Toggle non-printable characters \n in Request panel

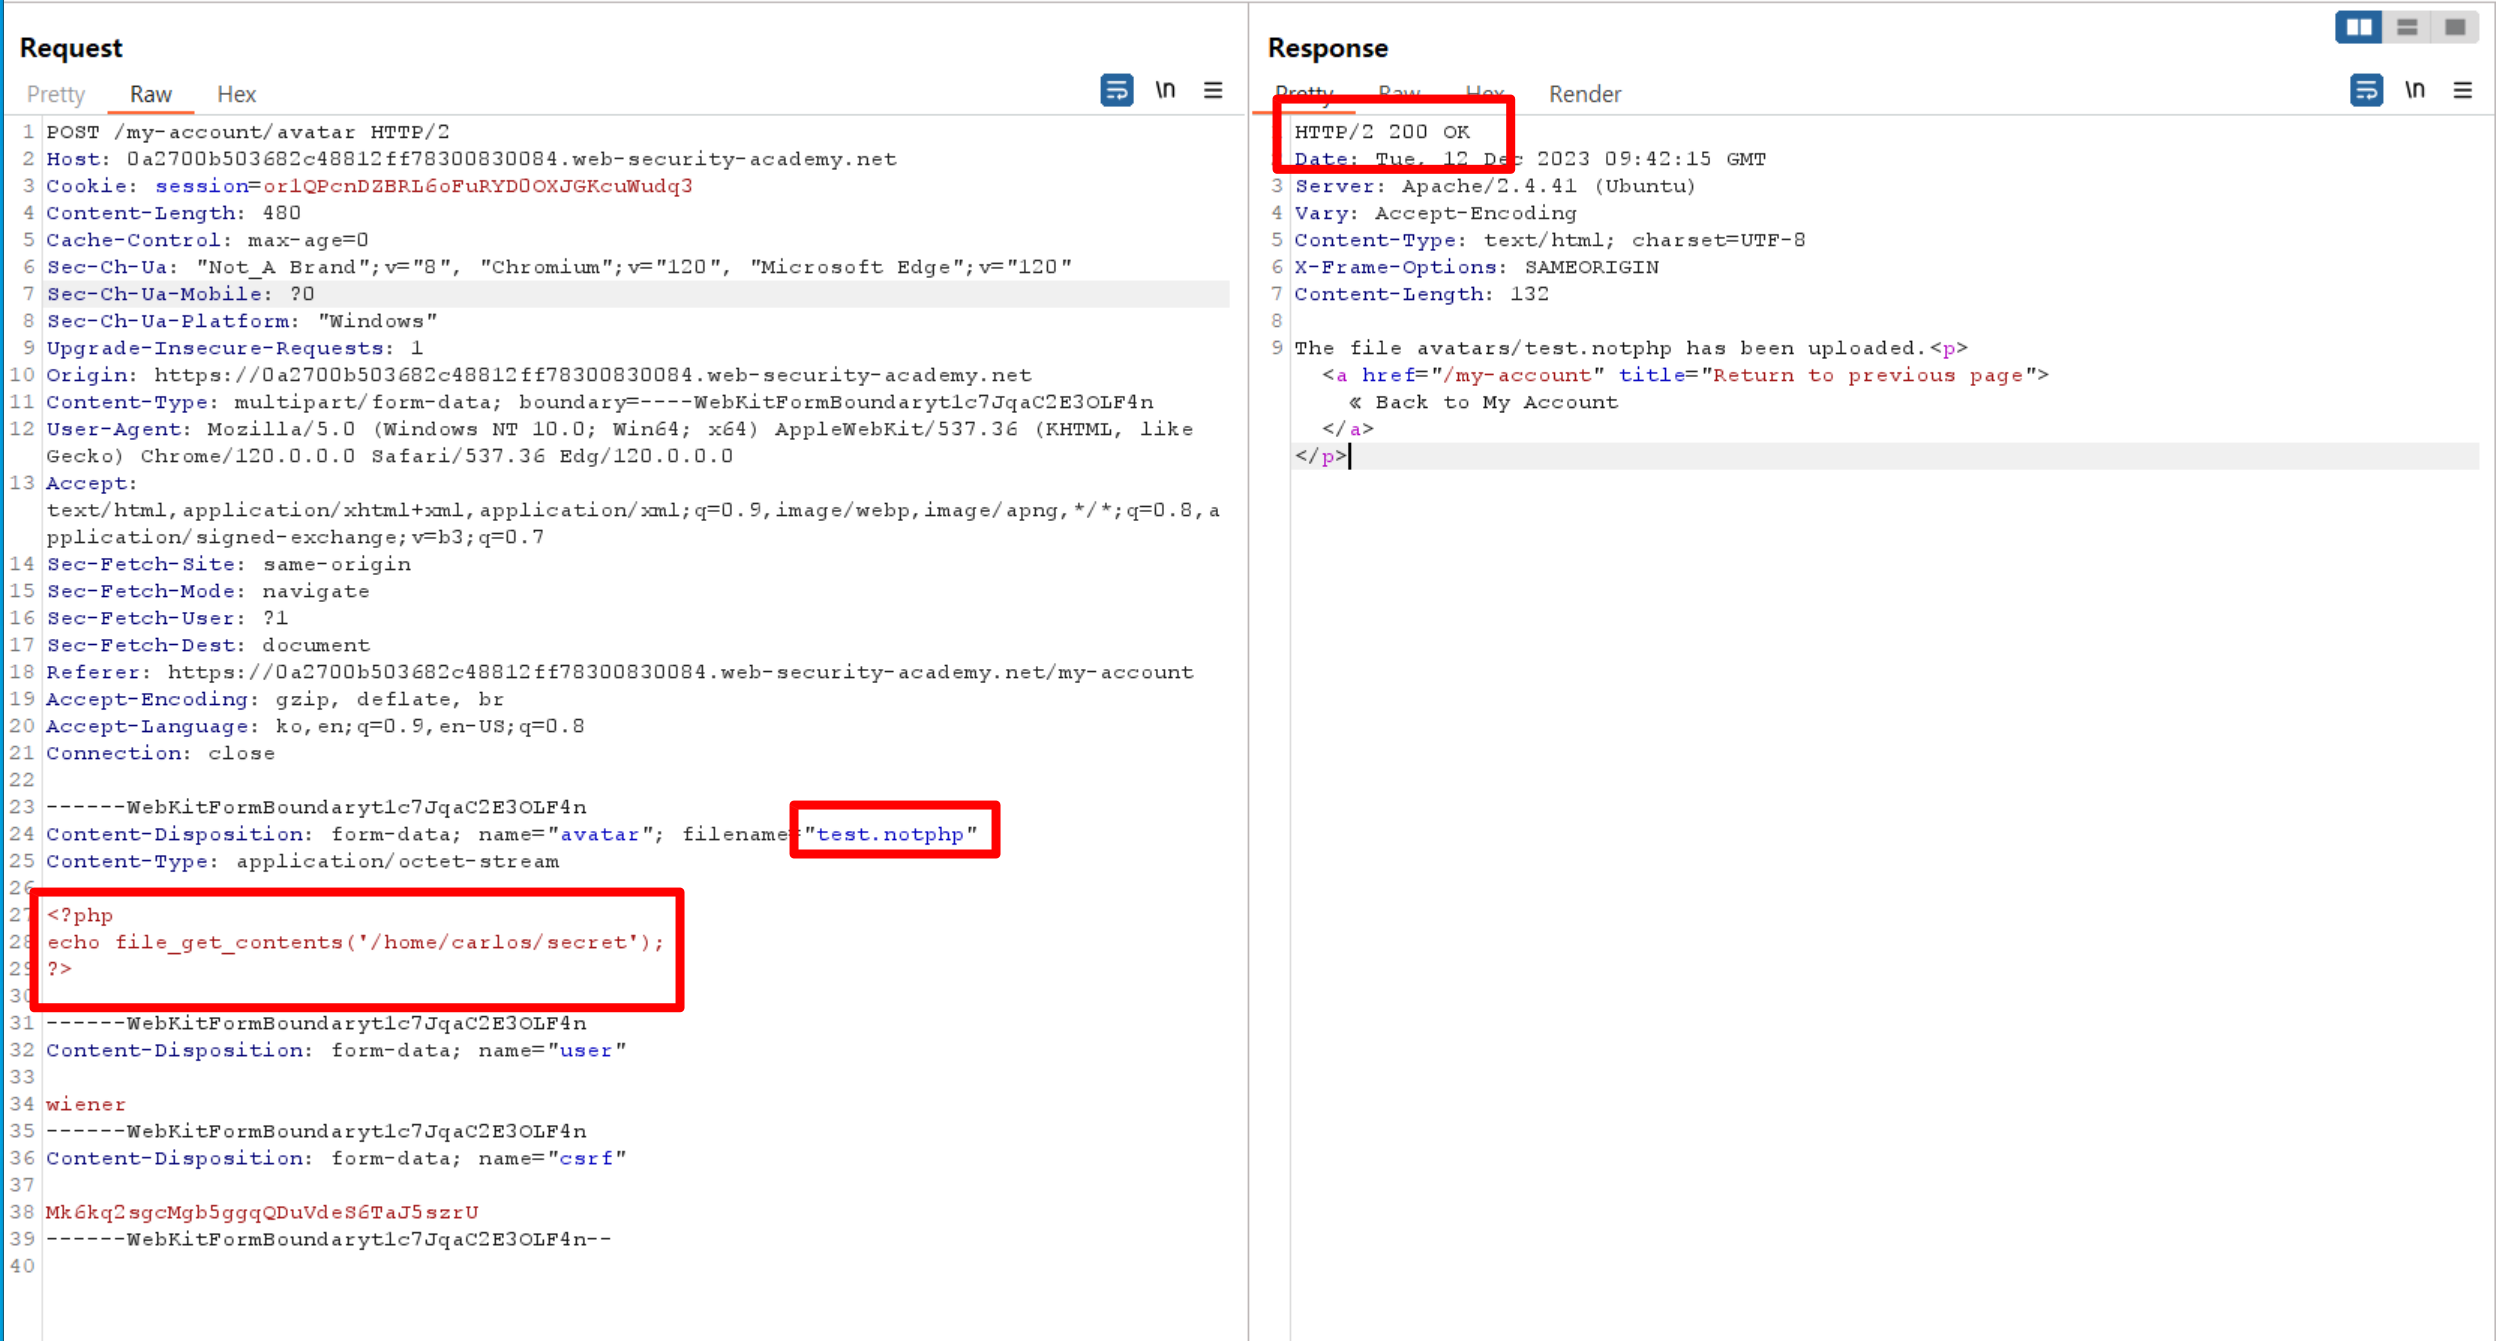pos(1165,91)
